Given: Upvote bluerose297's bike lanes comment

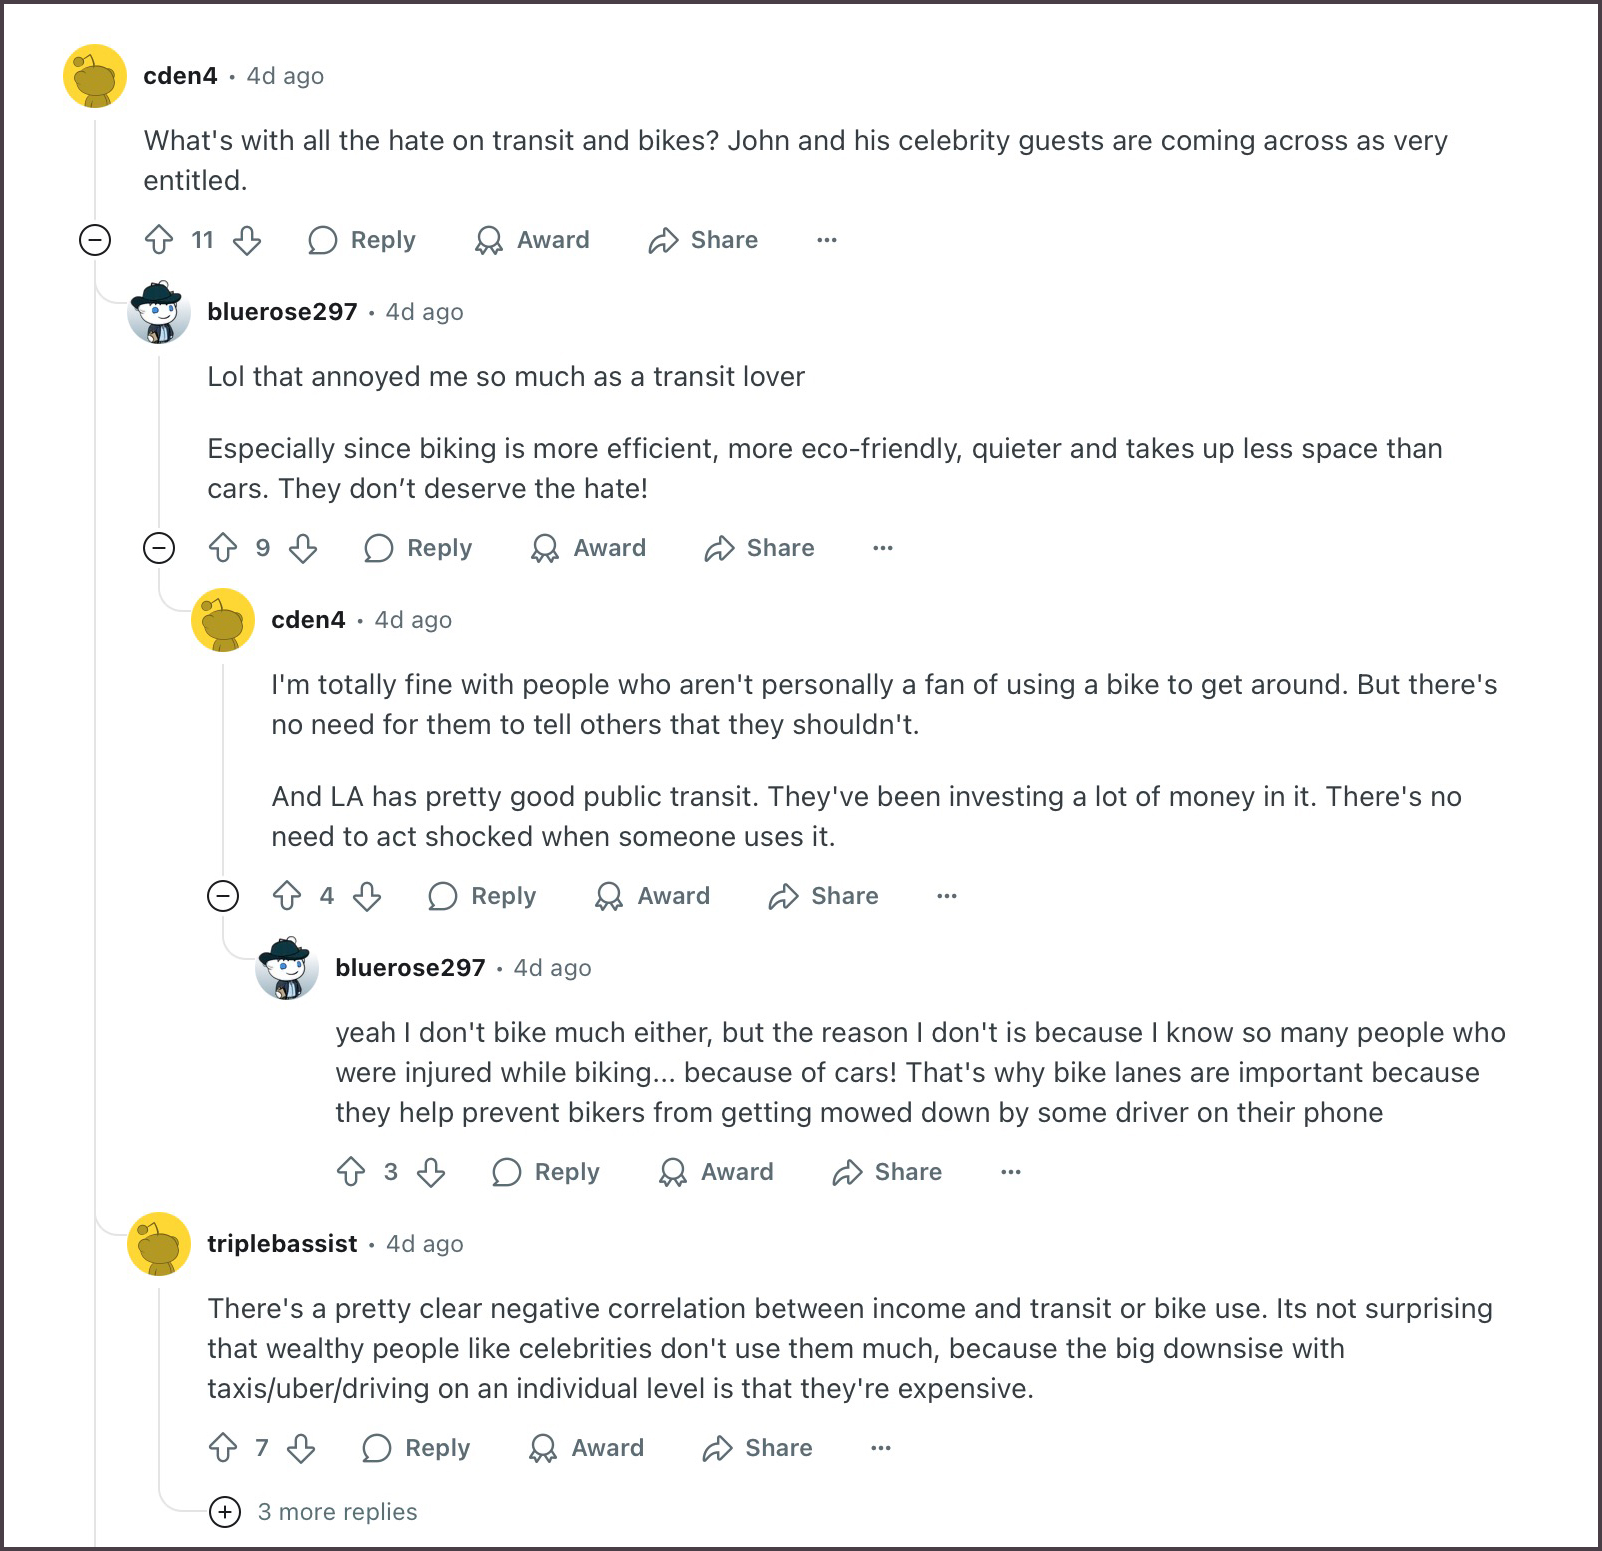Looking at the screenshot, I should tap(351, 1172).
